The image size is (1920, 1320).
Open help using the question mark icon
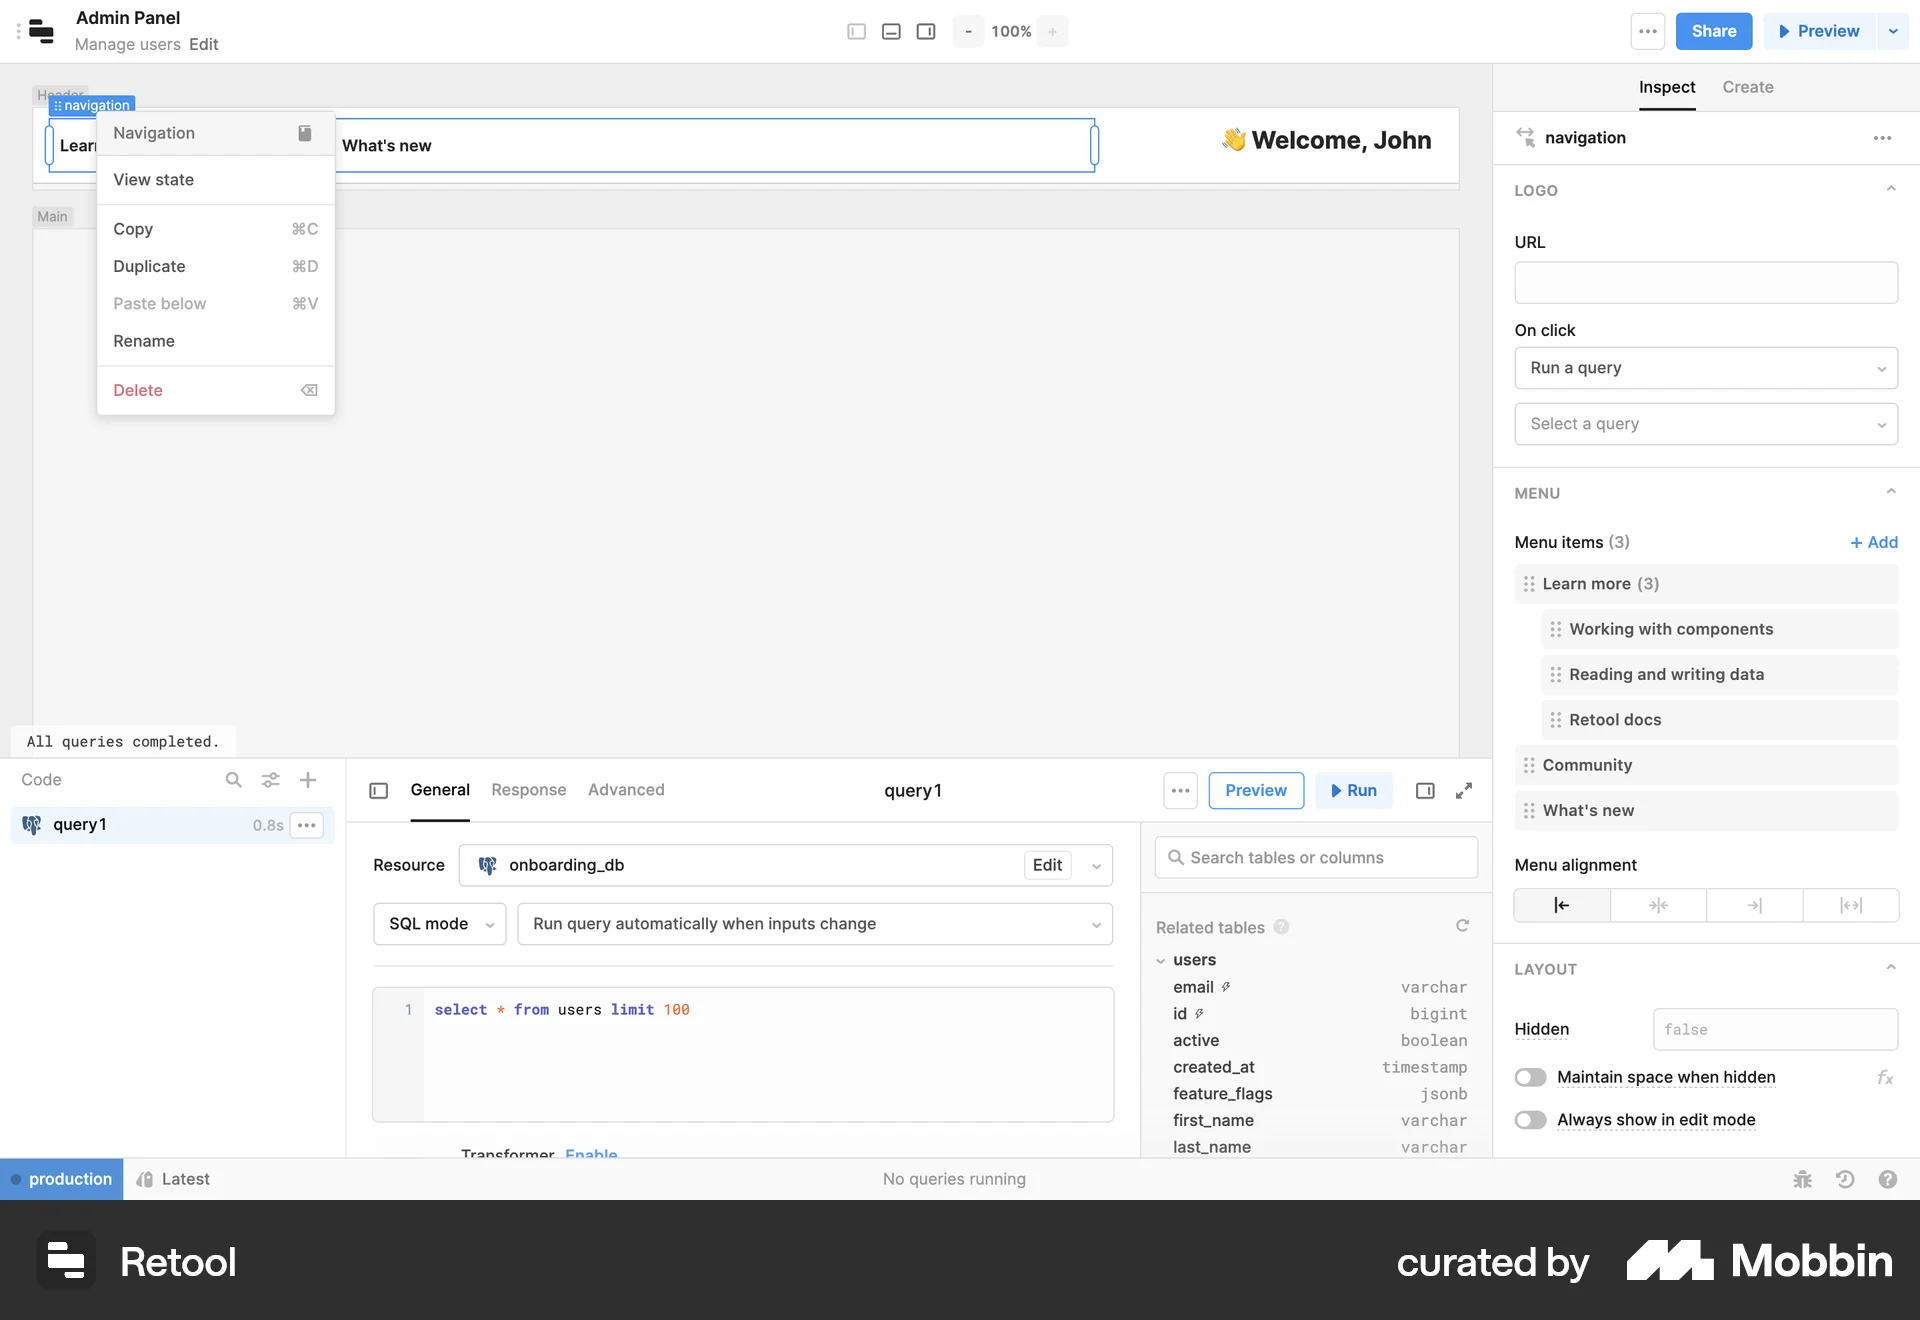[x=1888, y=1179]
